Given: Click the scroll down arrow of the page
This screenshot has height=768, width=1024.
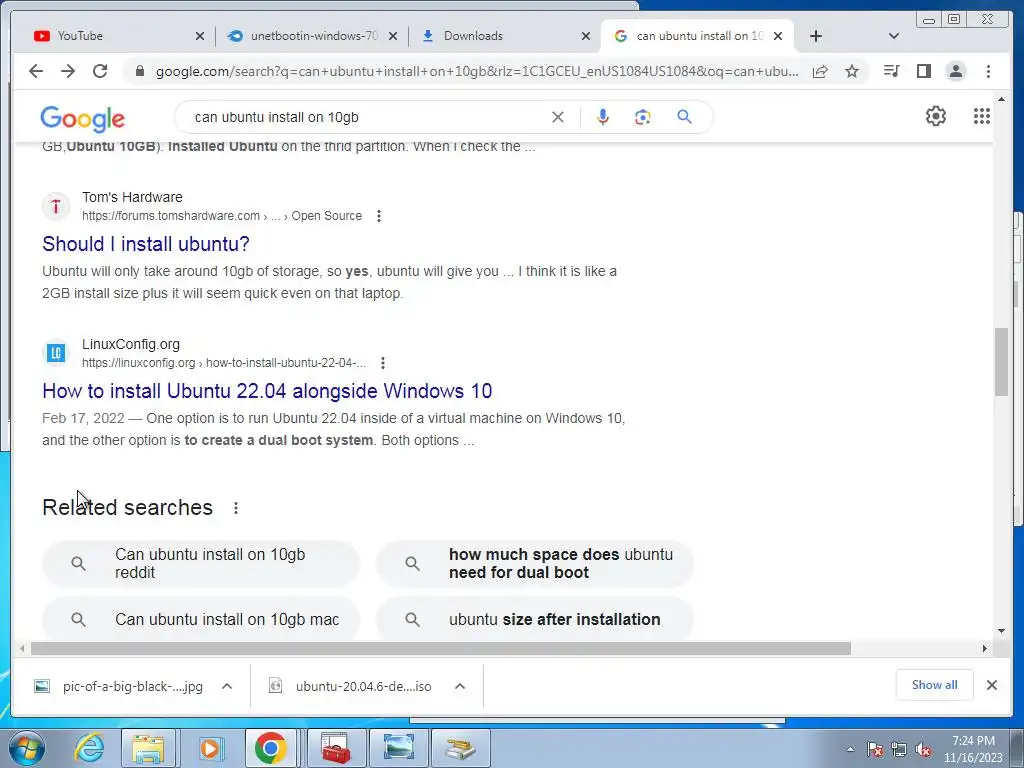Looking at the screenshot, I should 1001,631.
